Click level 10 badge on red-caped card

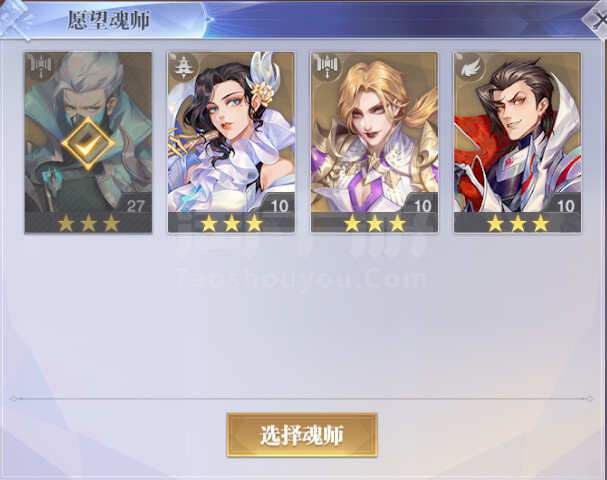564,205
